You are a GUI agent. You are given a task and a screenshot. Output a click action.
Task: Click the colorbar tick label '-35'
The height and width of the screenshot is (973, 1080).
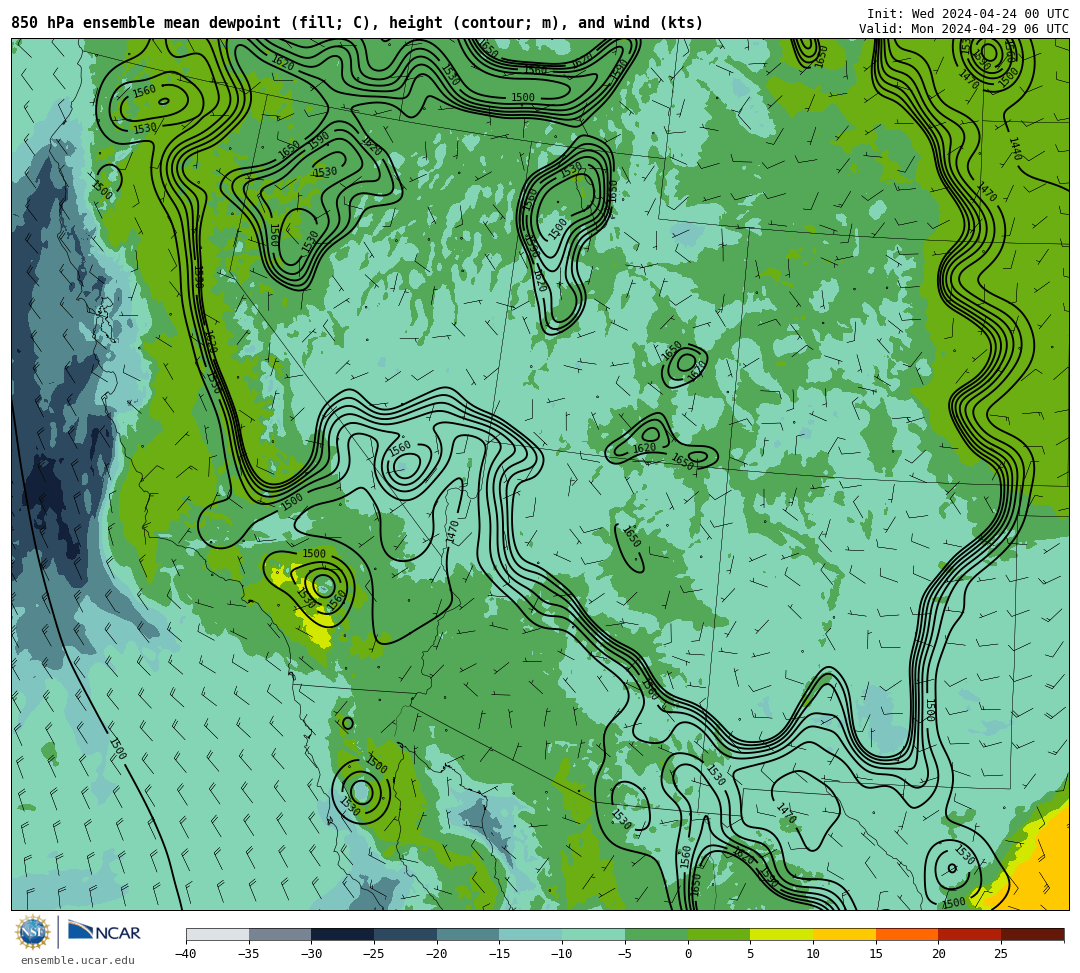[248, 954]
